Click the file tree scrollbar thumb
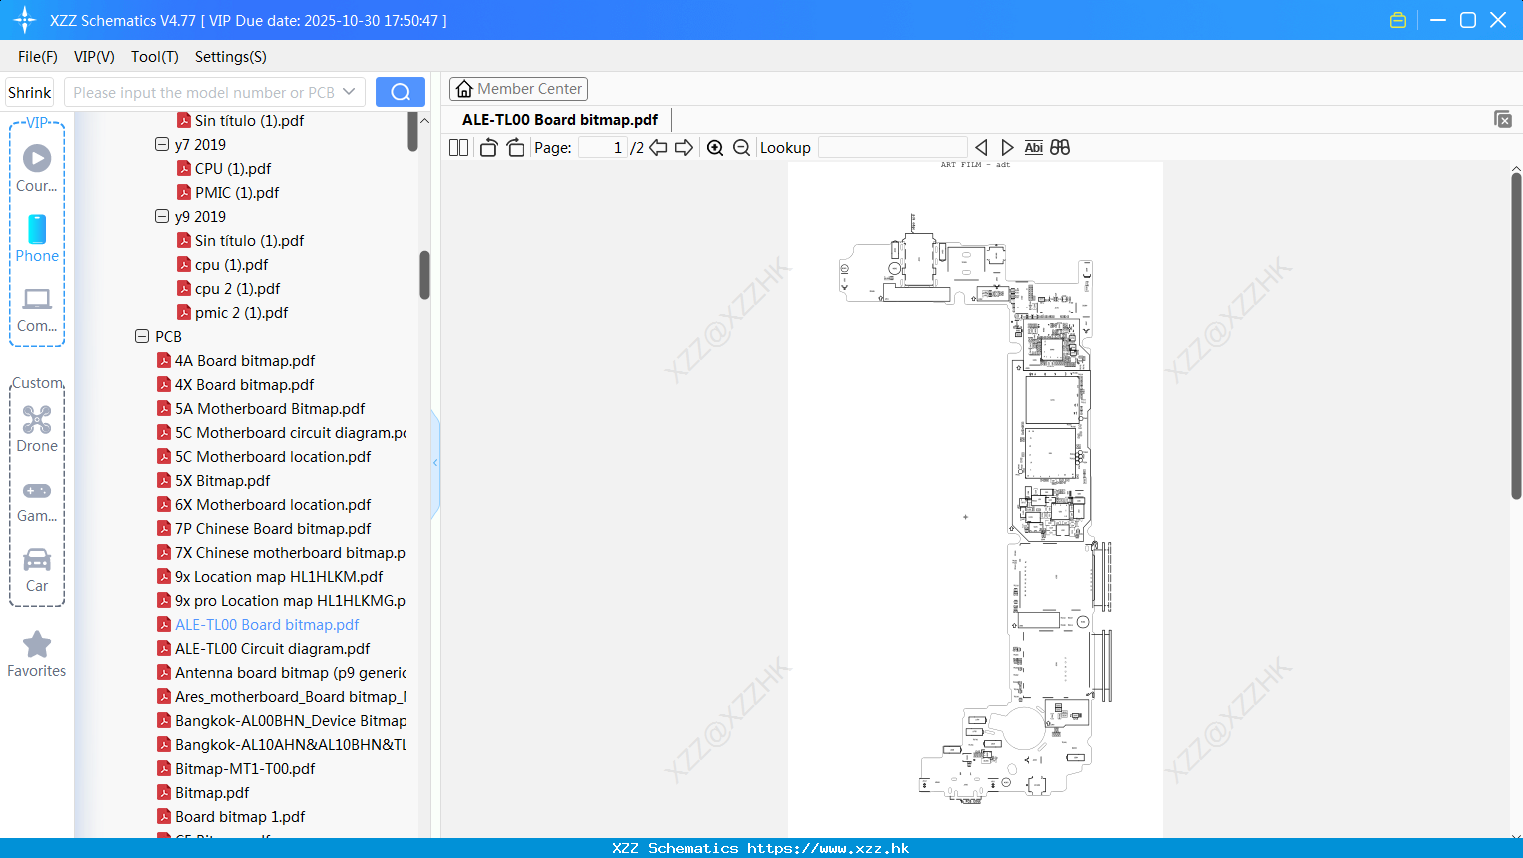The width and height of the screenshot is (1523, 858). [x=424, y=274]
